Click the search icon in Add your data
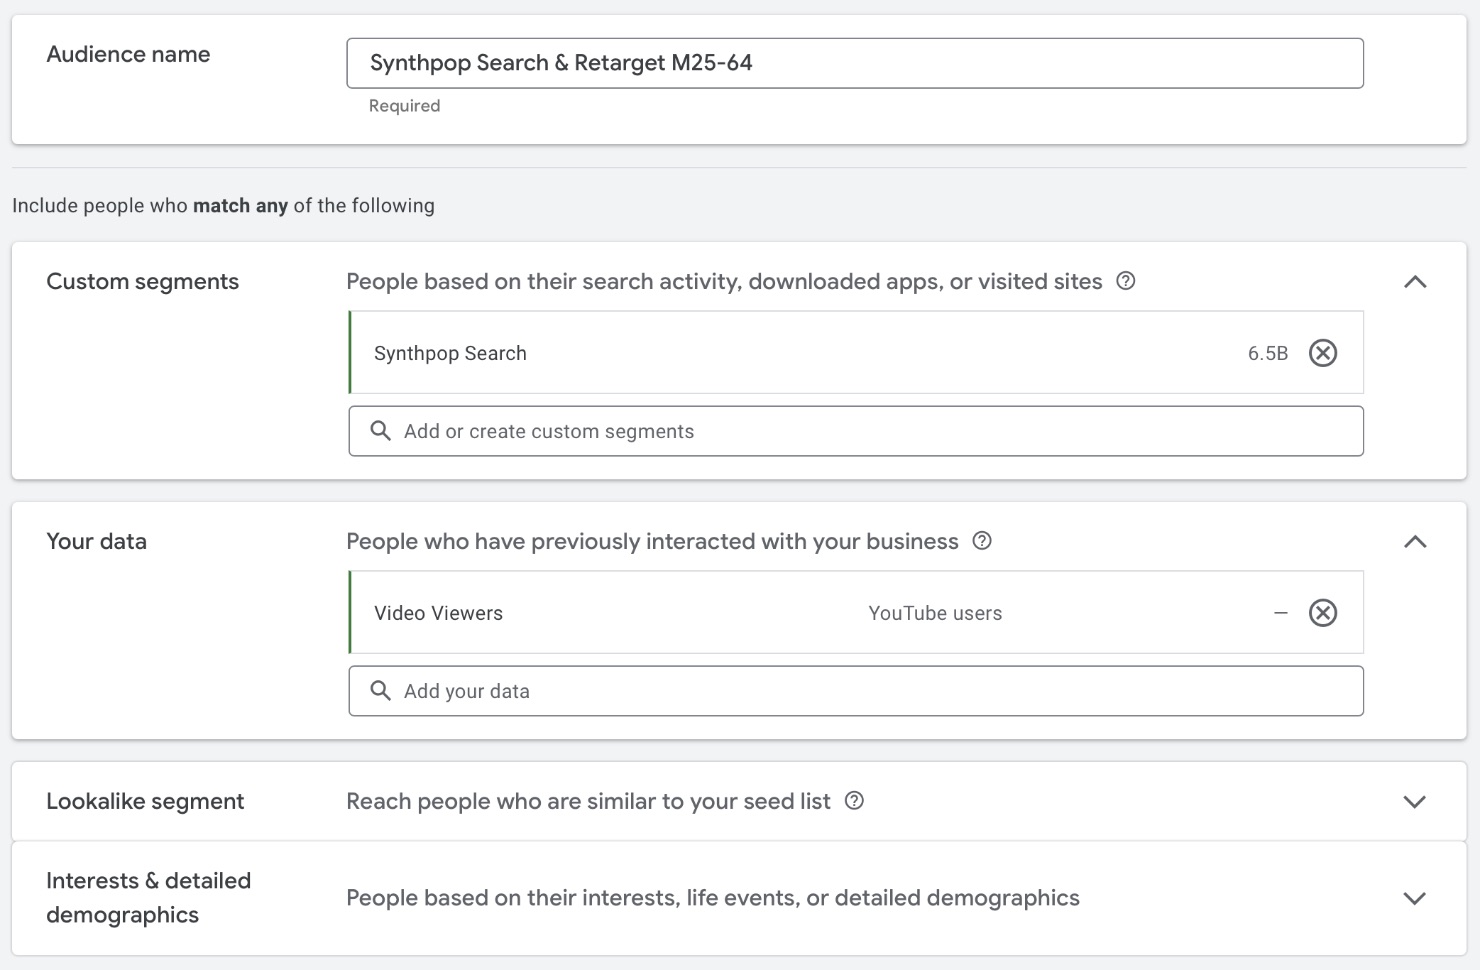 click(x=380, y=691)
